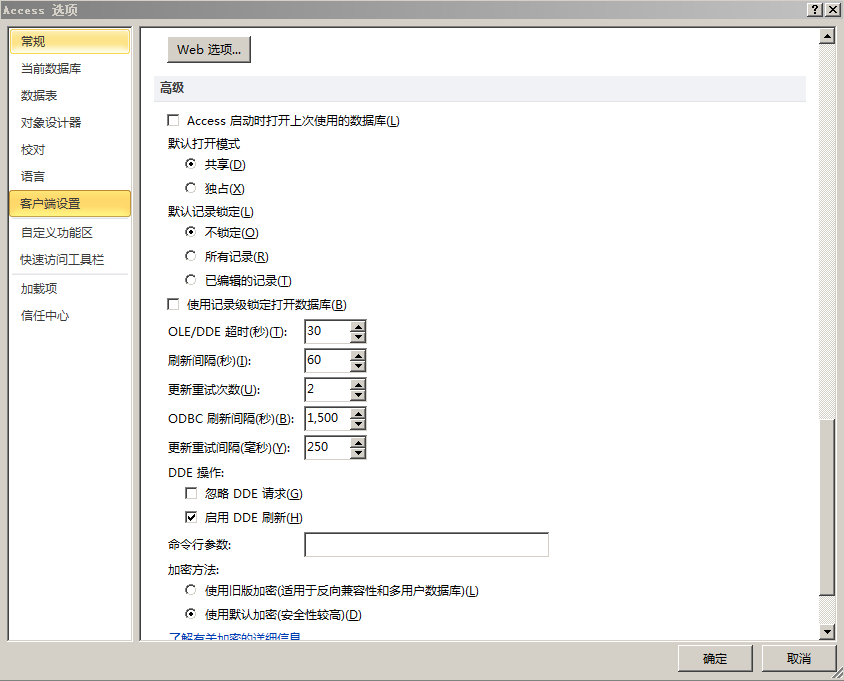Image resolution: width=844 pixels, height=681 pixels.
Task: Select 使用旧版加密 encryption method
Action: point(191,591)
